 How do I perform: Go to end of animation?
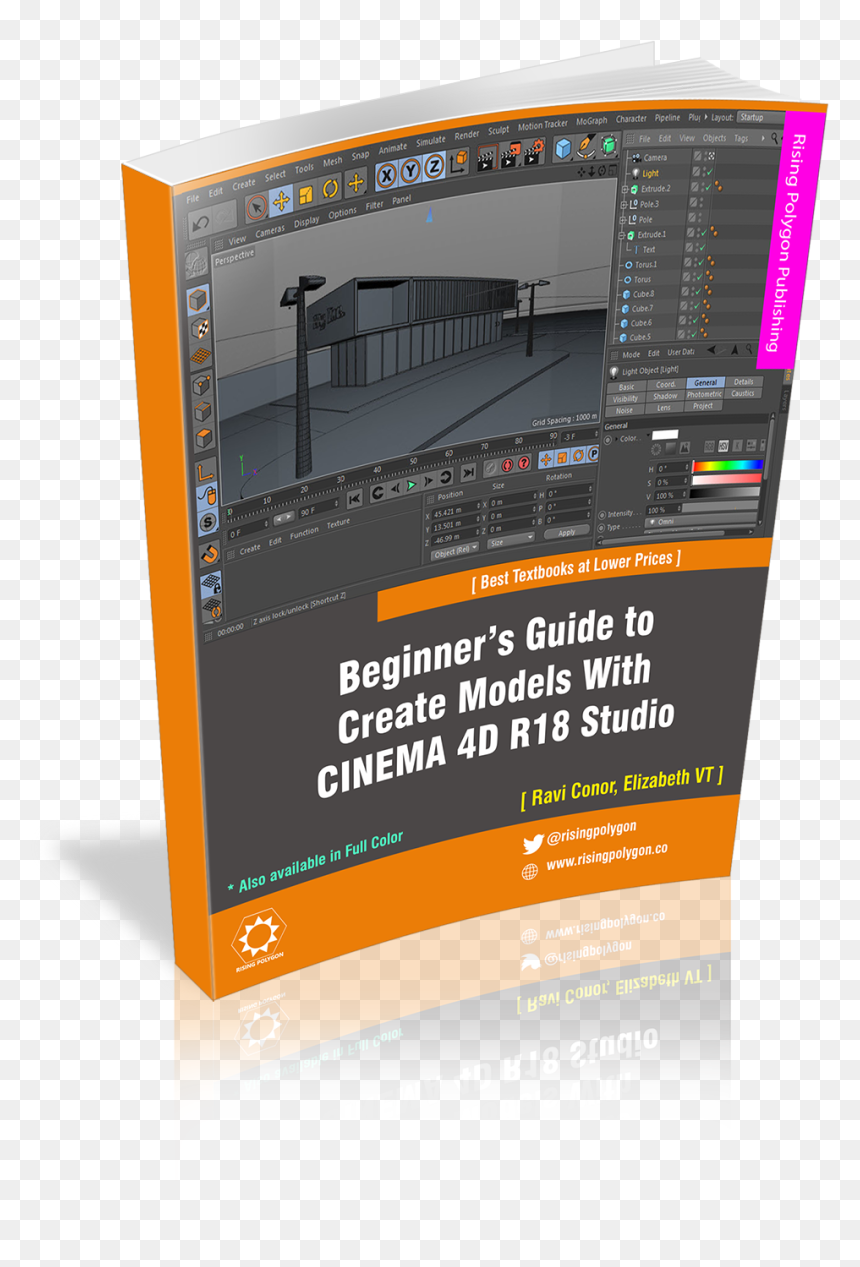point(466,474)
